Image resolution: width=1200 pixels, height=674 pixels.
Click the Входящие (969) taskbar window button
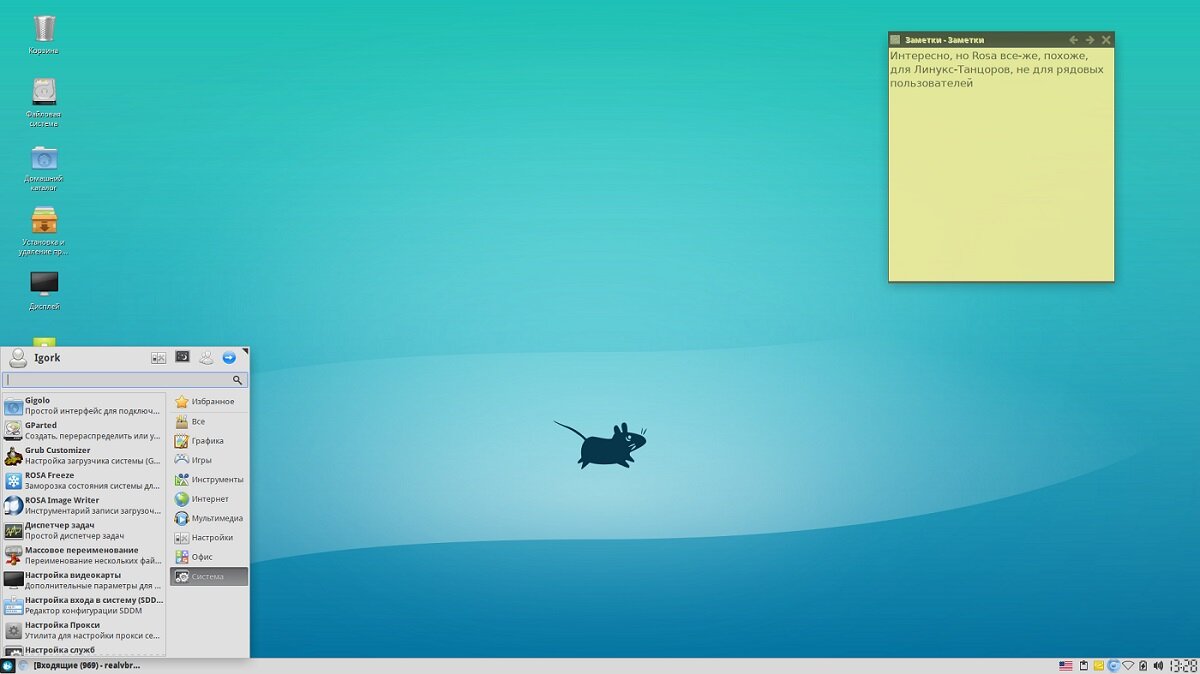pos(78,665)
